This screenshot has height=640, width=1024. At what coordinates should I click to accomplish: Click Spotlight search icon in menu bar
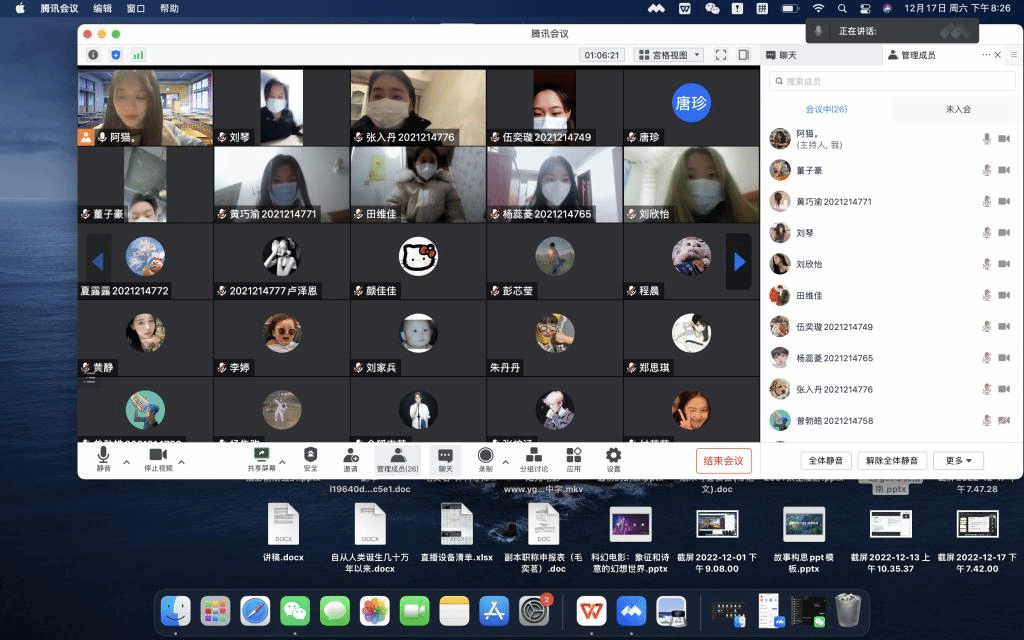point(842,8)
